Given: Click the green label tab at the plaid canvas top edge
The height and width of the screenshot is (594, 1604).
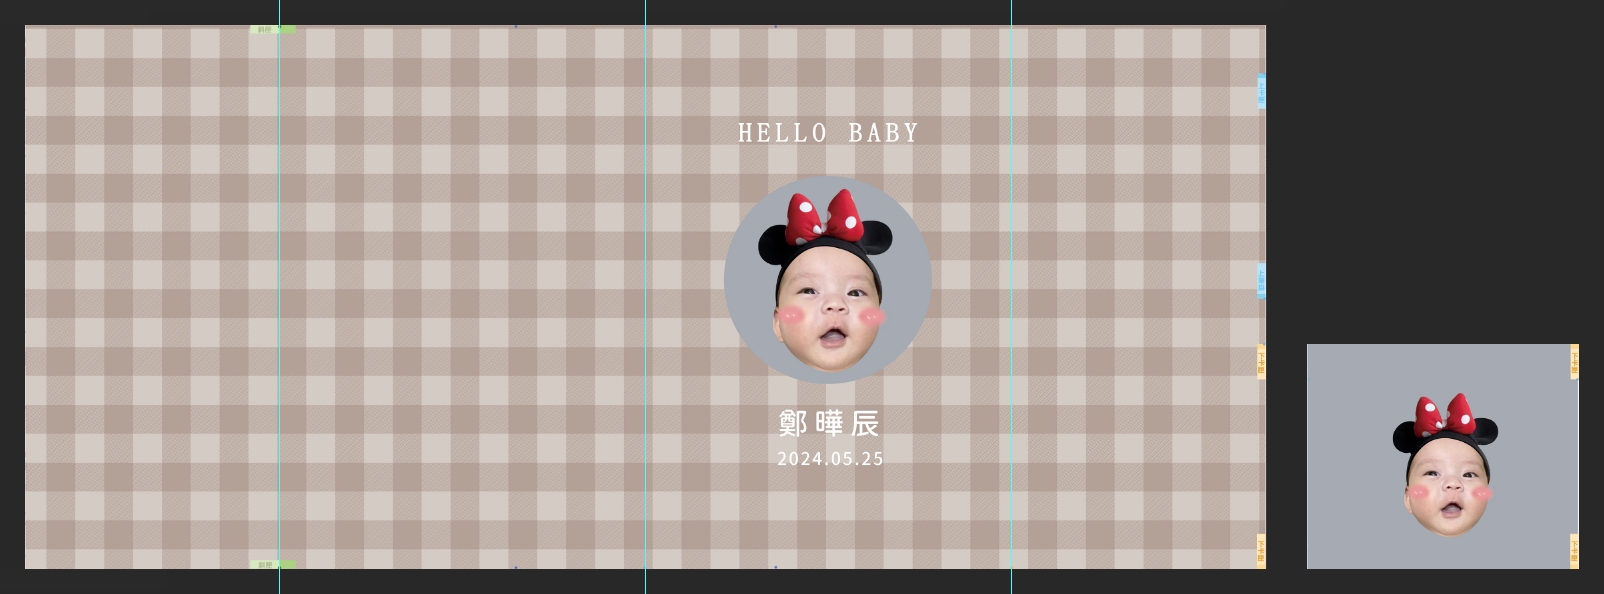Looking at the screenshot, I should tap(273, 30).
